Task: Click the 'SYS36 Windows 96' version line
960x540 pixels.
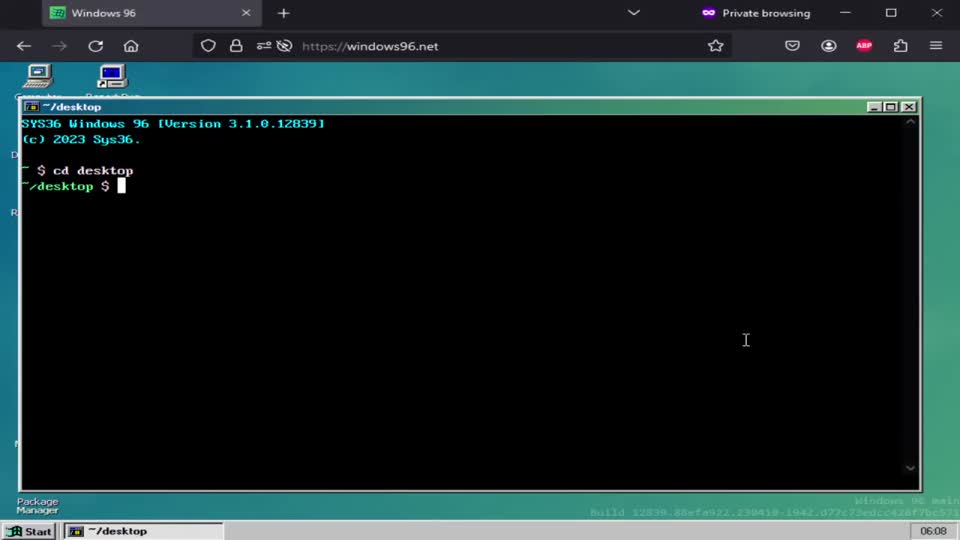Action: (173, 124)
